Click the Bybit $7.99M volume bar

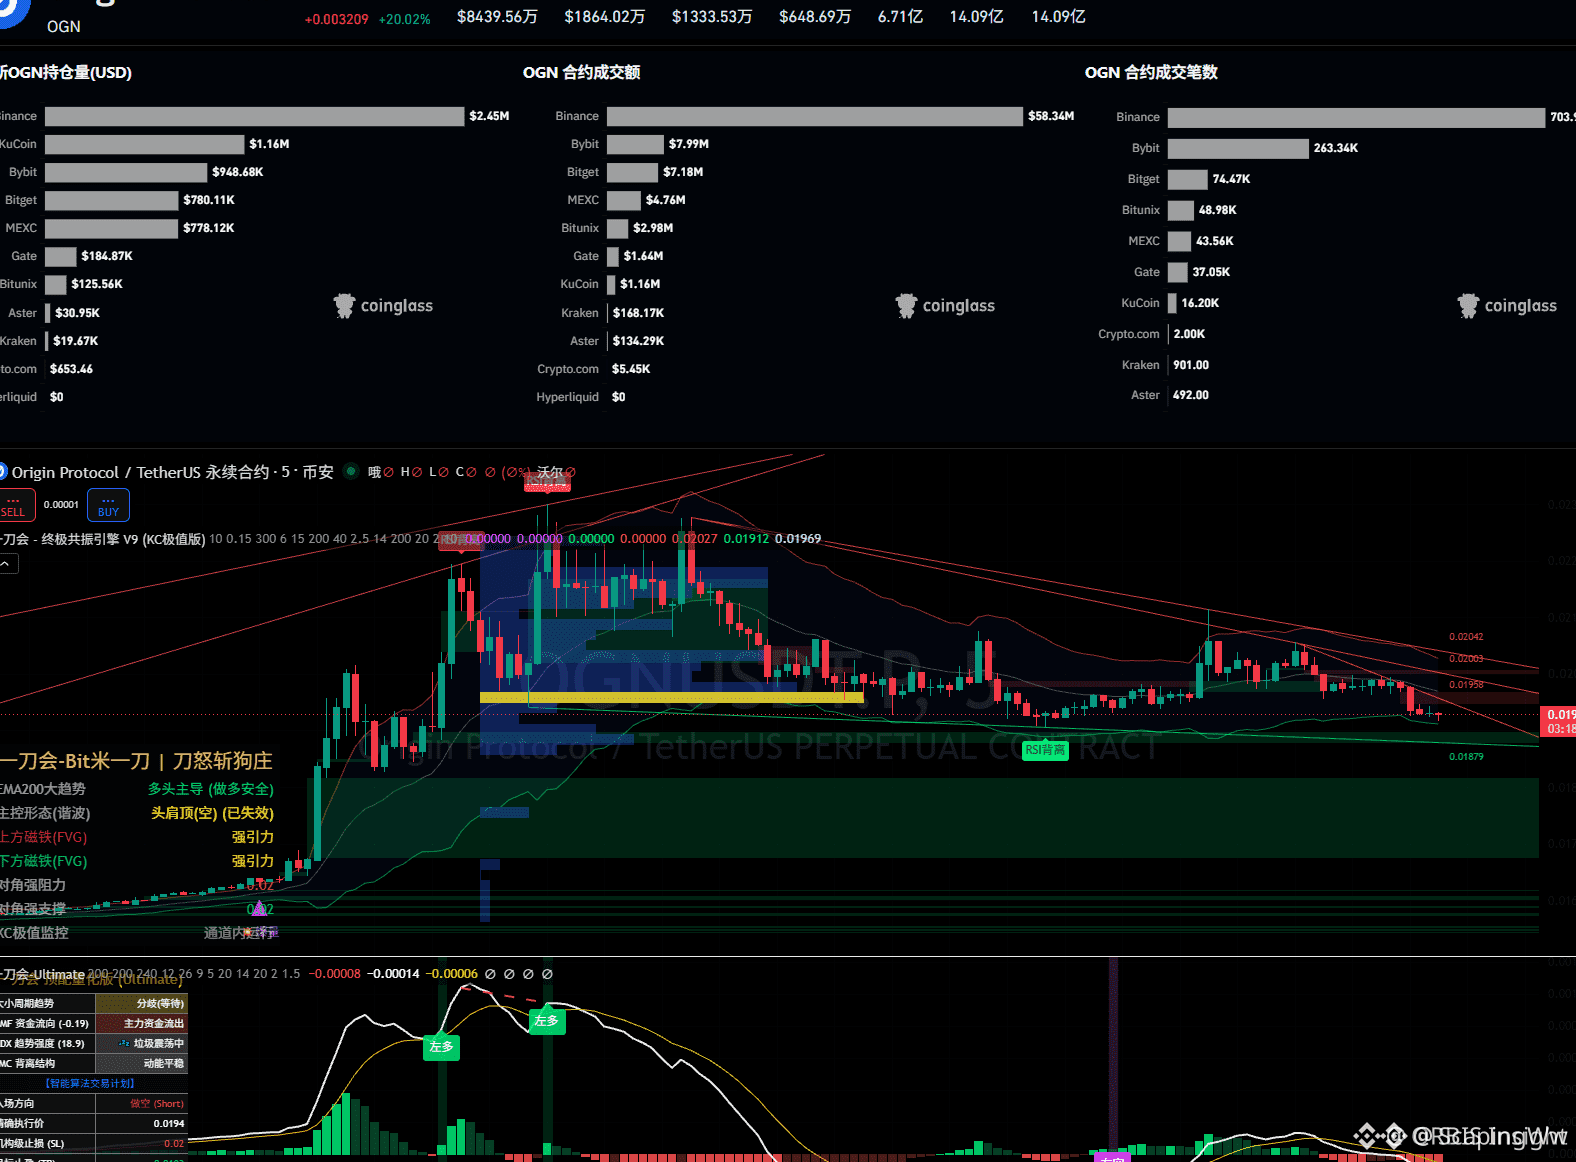tap(636, 144)
